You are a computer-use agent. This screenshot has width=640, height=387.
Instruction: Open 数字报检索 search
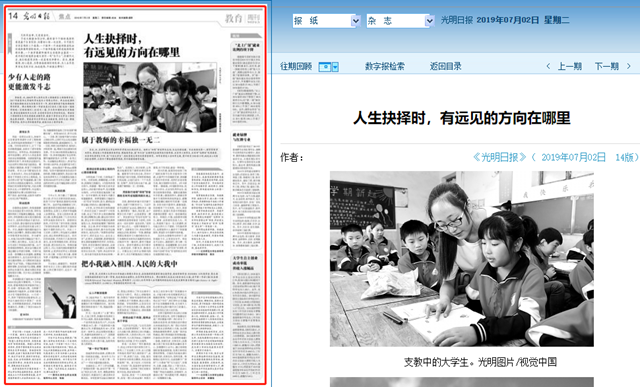pyautogui.click(x=384, y=66)
